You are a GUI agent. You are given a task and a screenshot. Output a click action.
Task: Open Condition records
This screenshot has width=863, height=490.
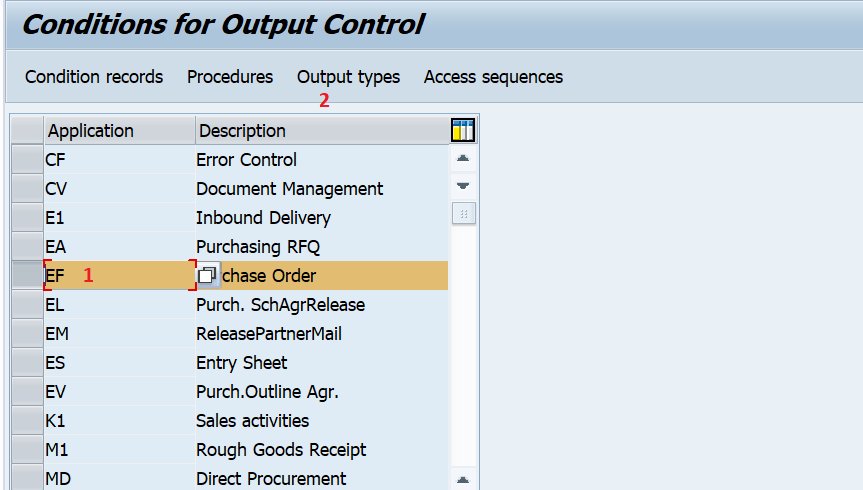click(x=94, y=77)
